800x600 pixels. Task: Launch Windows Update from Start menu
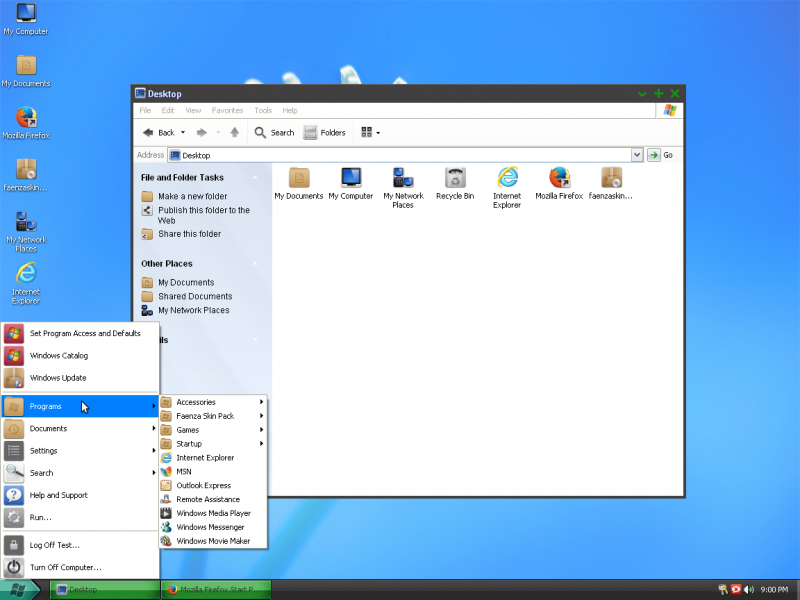coord(80,378)
